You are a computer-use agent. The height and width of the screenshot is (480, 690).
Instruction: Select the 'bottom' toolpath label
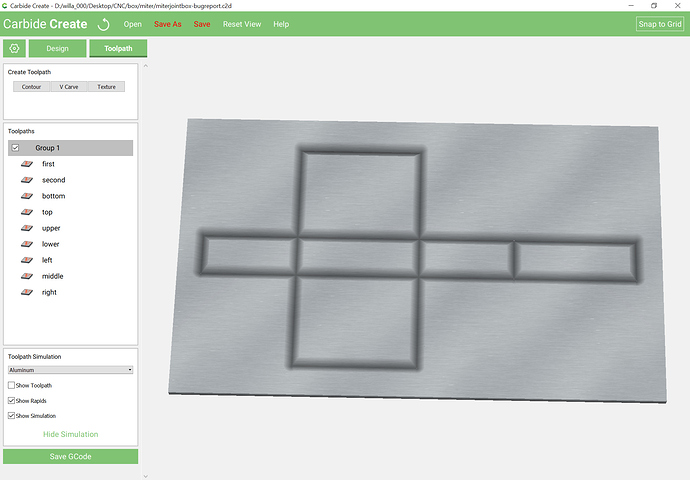[54, 196]
